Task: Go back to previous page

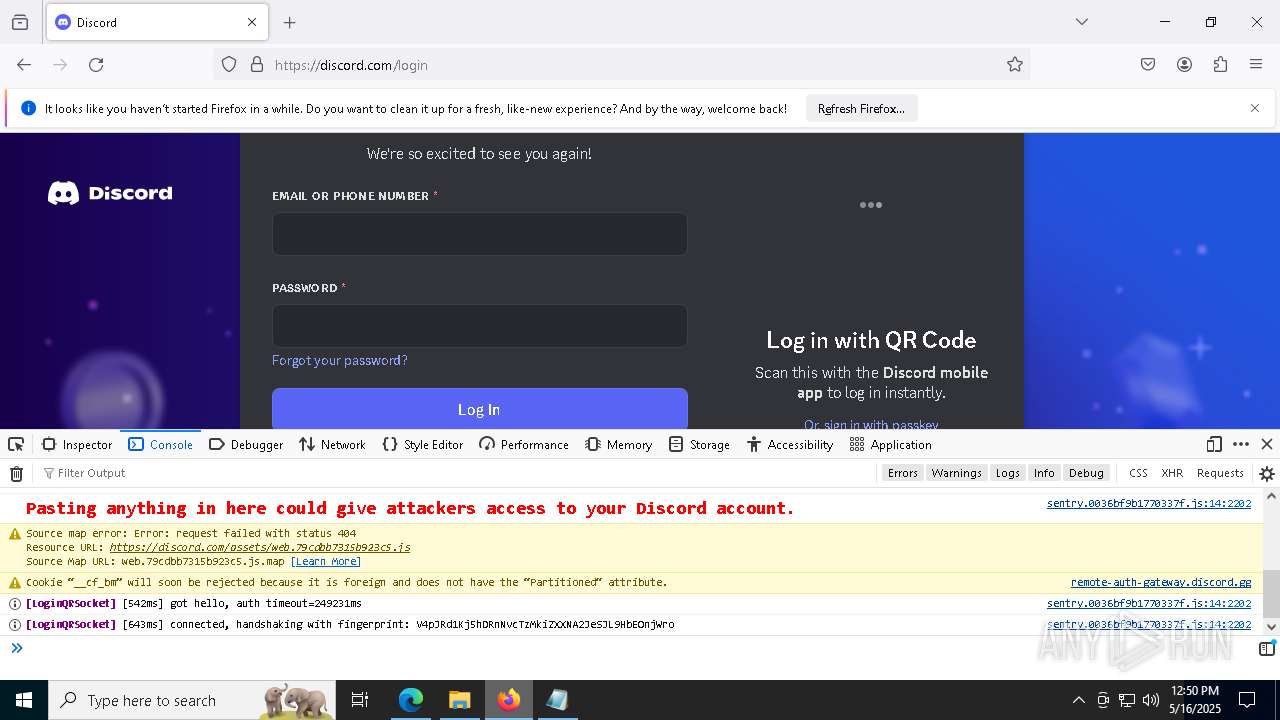Action: pyautogui.click(x=24, y=65)
